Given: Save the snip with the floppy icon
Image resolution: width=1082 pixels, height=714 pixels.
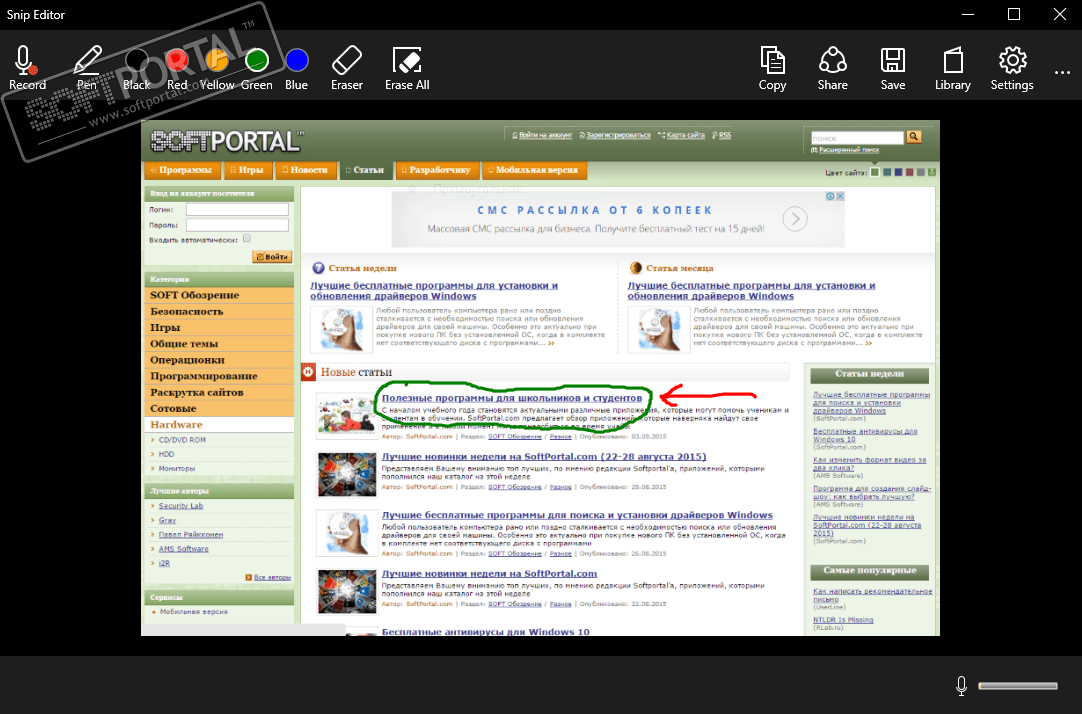Looking at the screenshot, I should point(893,68).
